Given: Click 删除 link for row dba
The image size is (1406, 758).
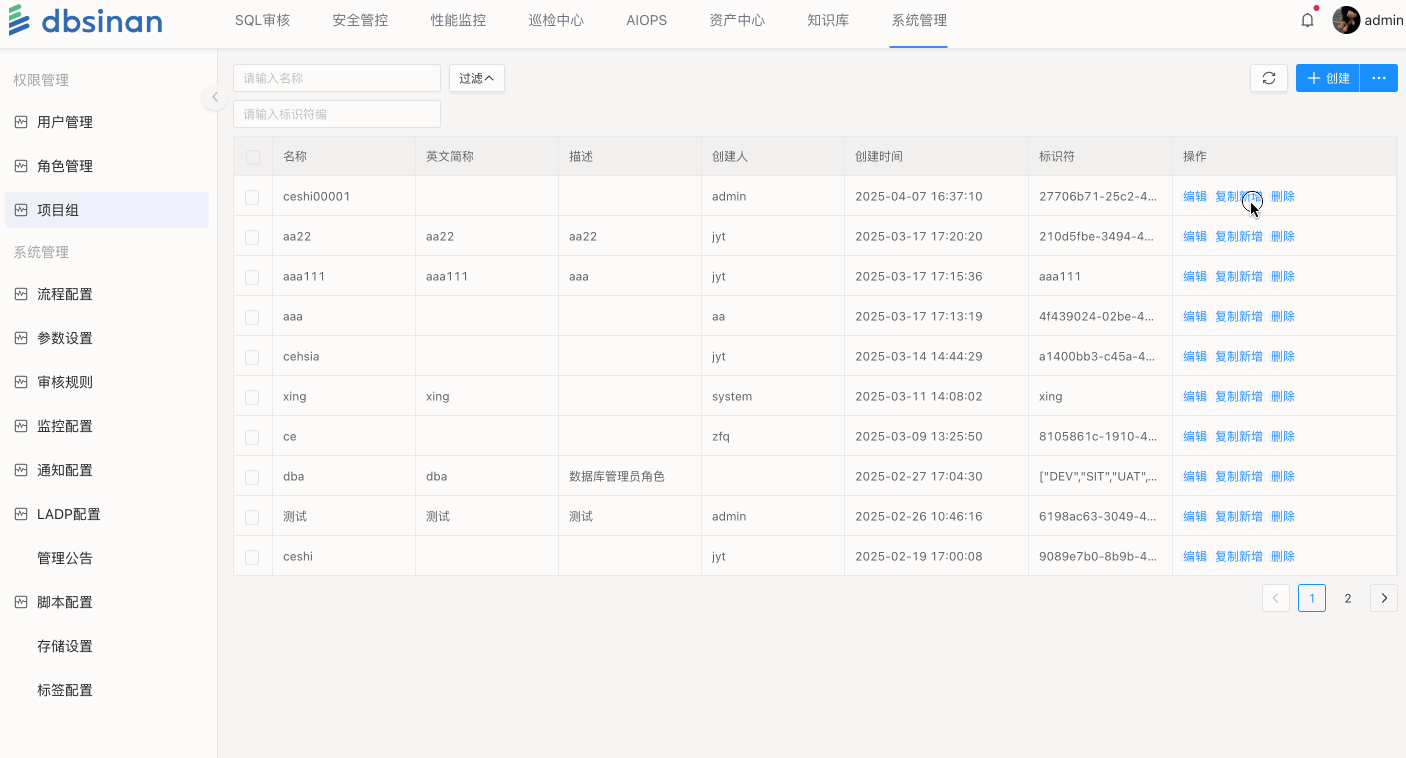Looking at the screenshot, I should click(1282, 477).
